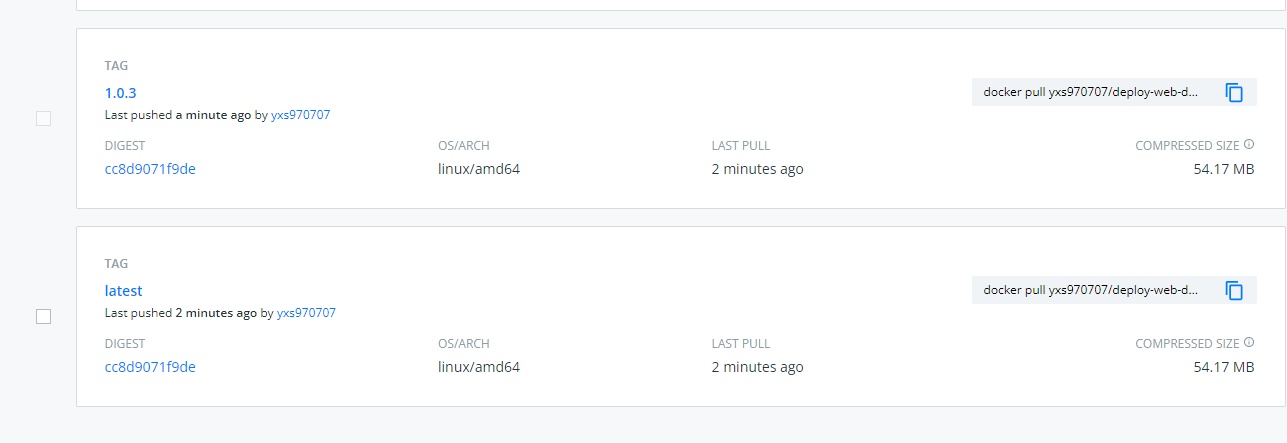This screenshot has height=443, width=1287.
Task: Select the checkbox for tag 1.0.3
Action: 43,119
